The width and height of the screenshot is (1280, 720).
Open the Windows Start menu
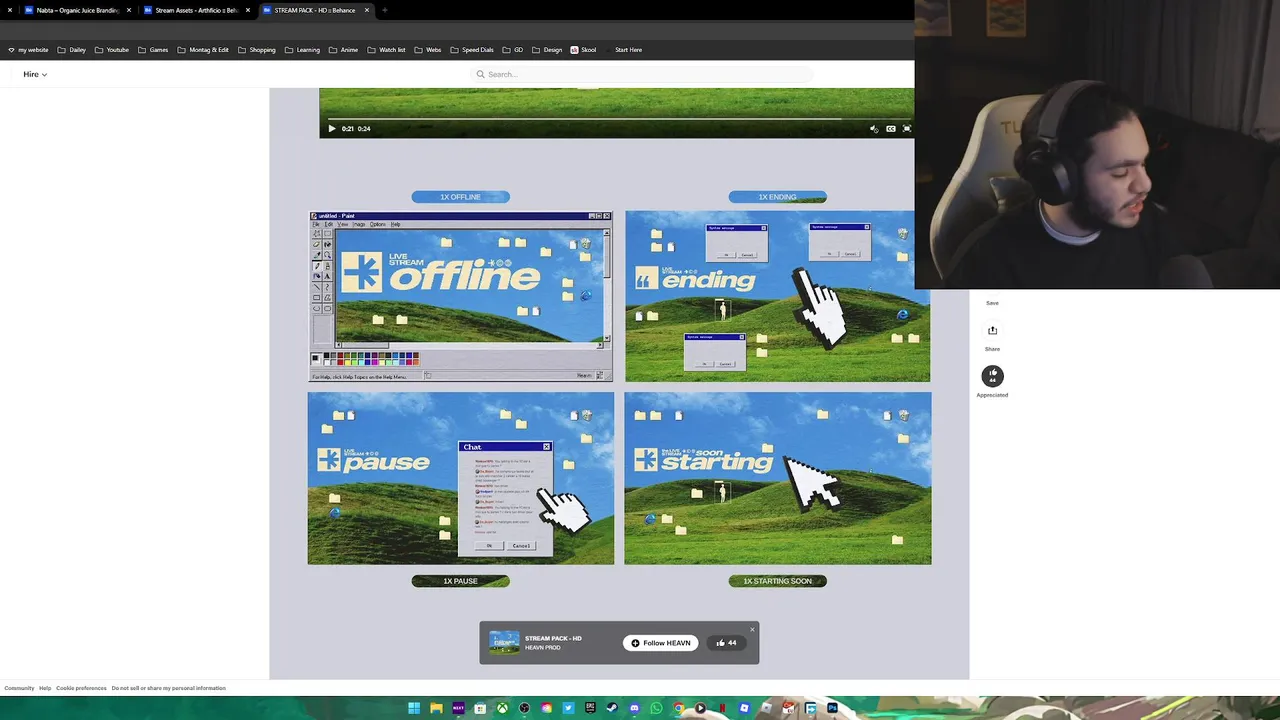[x=414, y=708]
